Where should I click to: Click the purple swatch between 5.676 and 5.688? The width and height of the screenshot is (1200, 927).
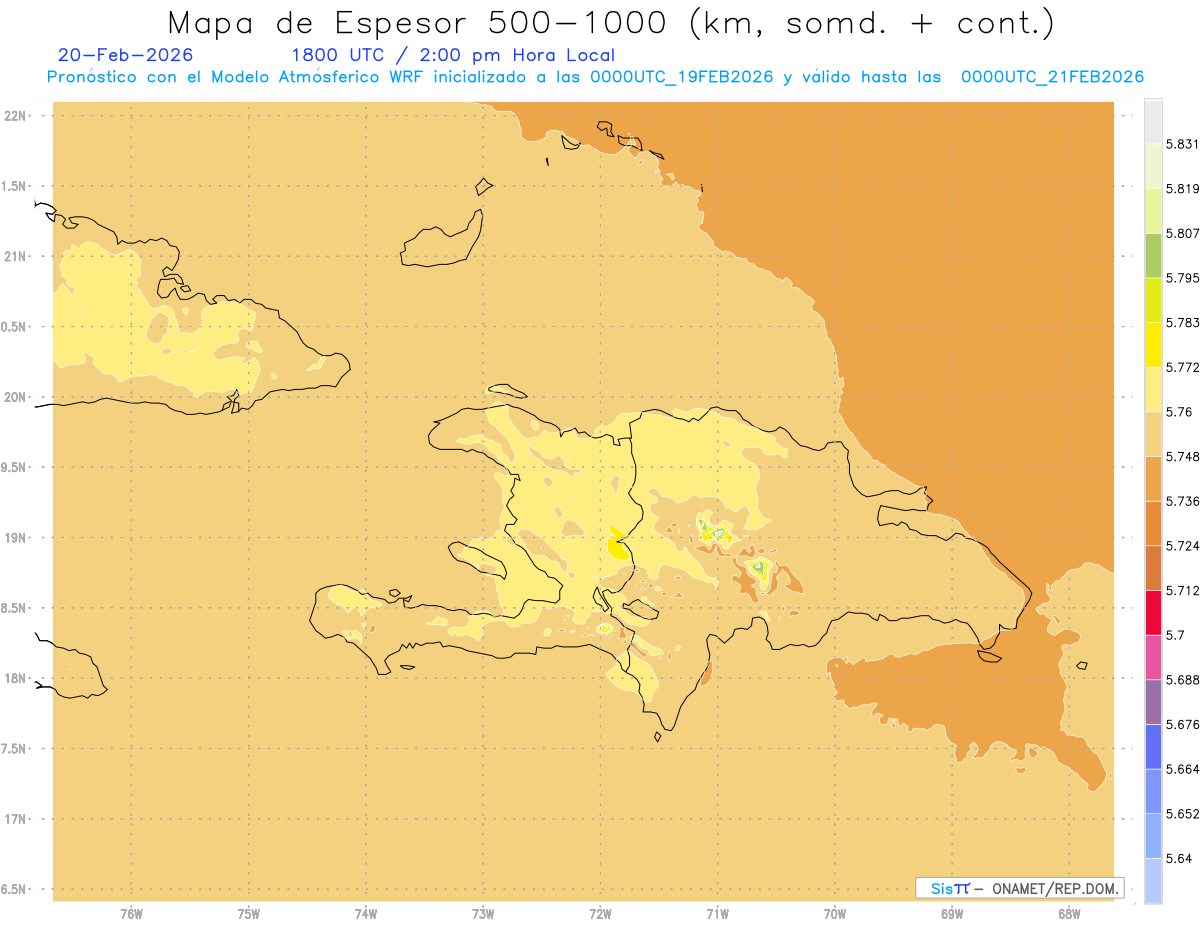(x=1153, y=702)
